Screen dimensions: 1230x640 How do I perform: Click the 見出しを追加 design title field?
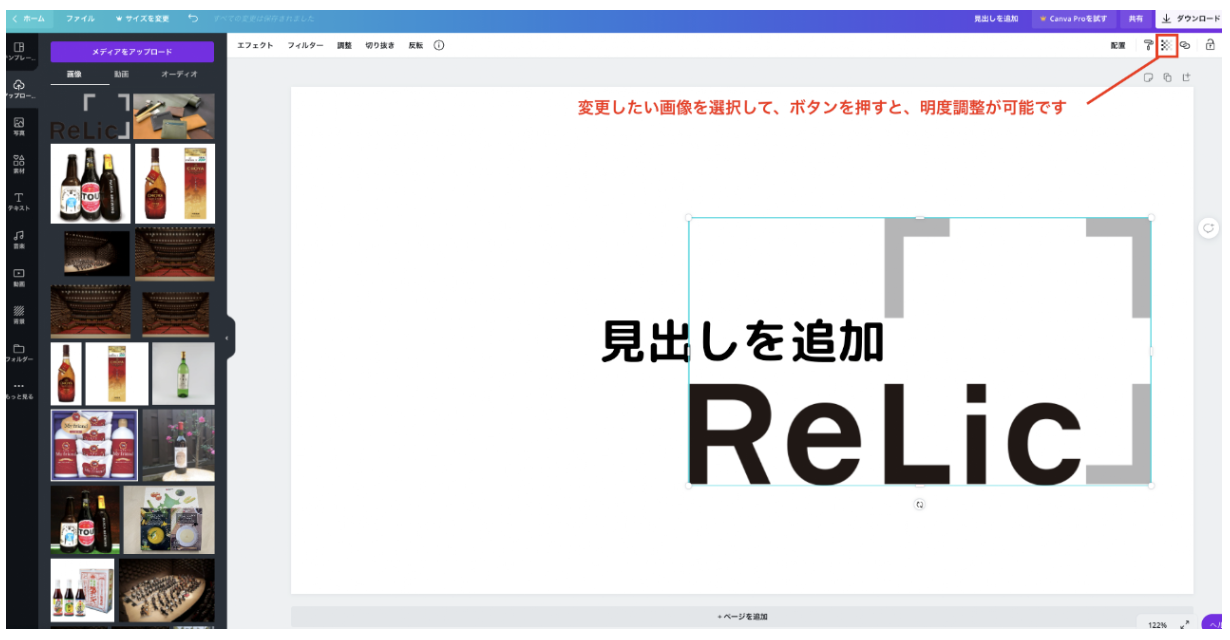pos(996,19)
